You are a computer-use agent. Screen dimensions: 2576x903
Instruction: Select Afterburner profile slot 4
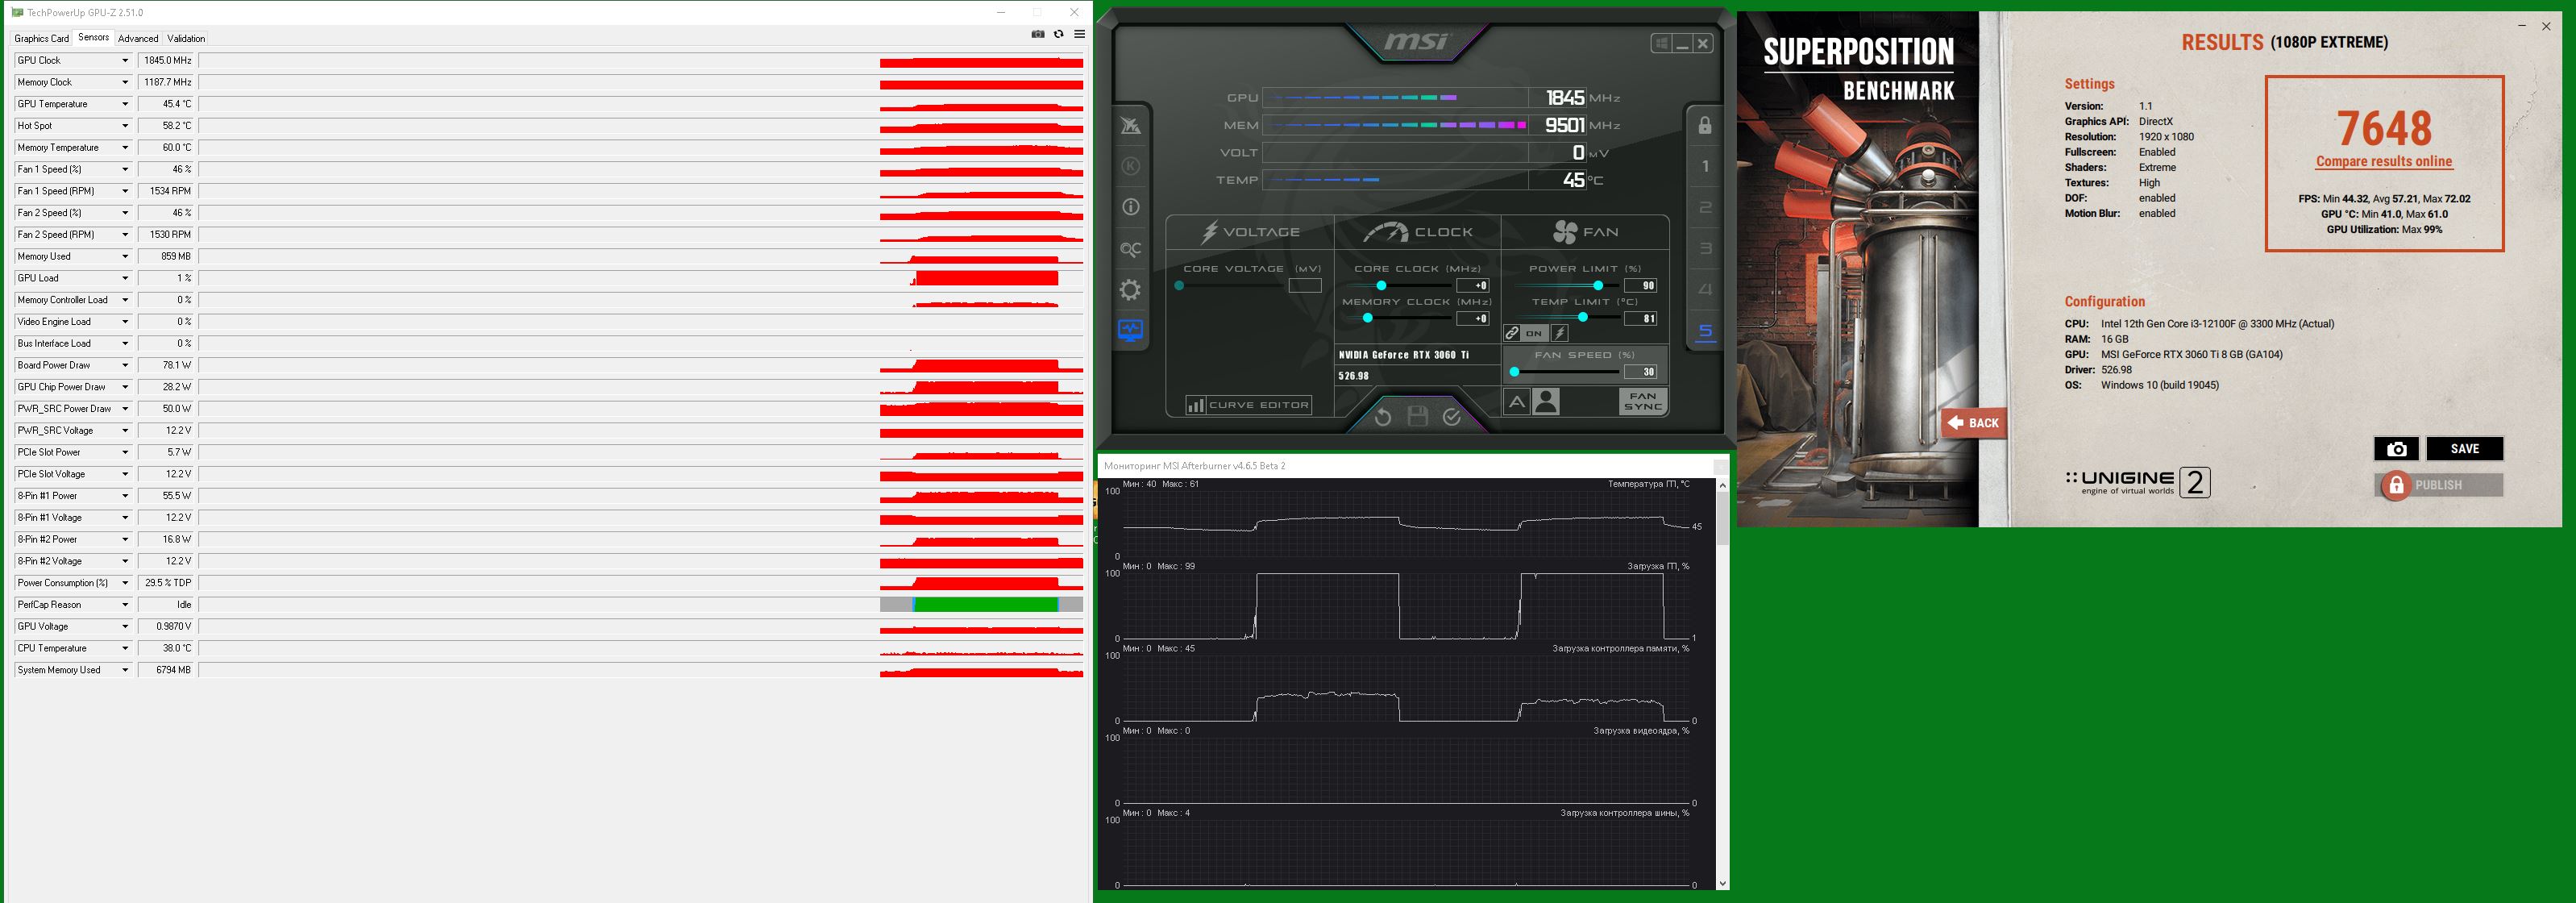pyautogui.click(x=1705, y=290)
